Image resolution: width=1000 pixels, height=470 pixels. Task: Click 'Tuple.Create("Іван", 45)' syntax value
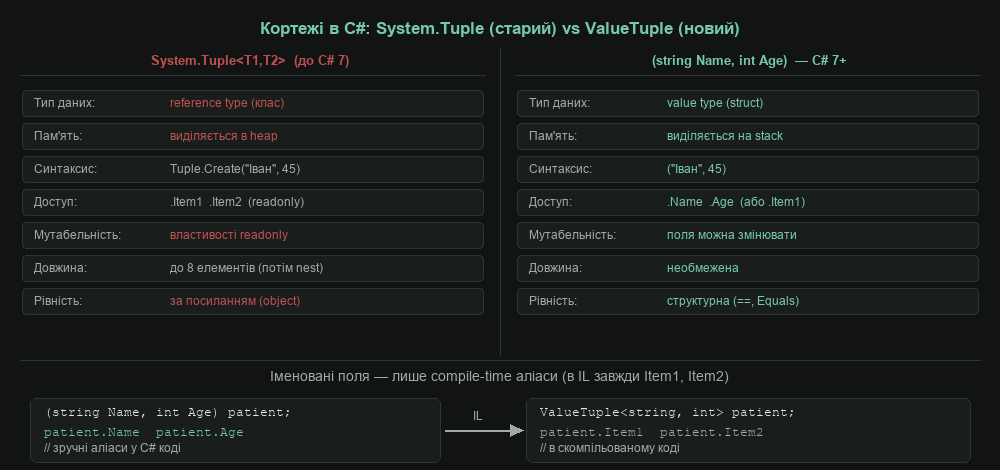(x=235, y=169)
